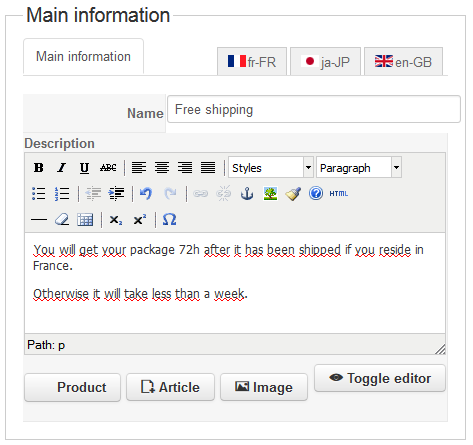Click the Name field containing Free shipping

click(314, 109)
